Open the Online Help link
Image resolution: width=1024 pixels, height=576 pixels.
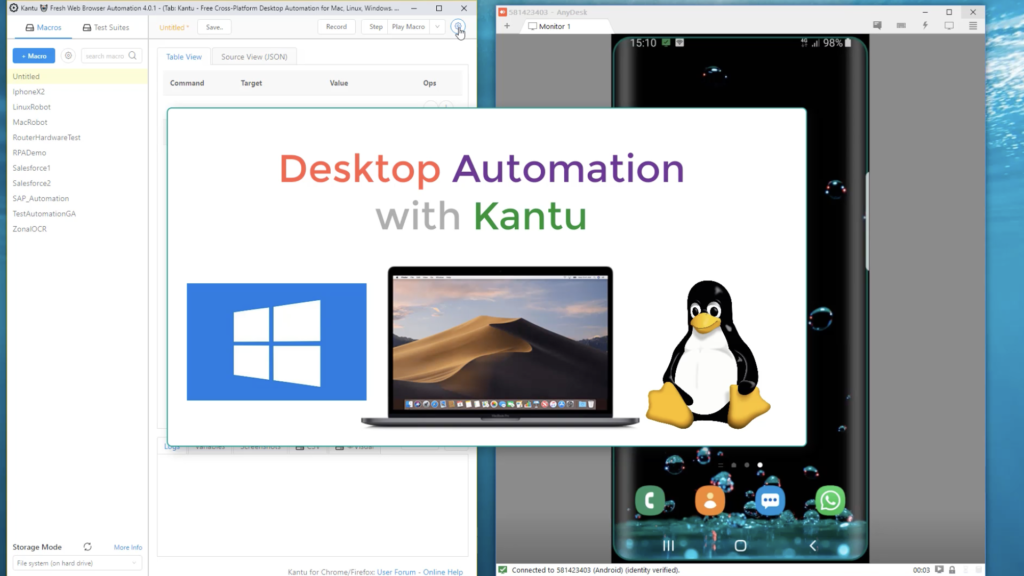[x=443, y=572]
